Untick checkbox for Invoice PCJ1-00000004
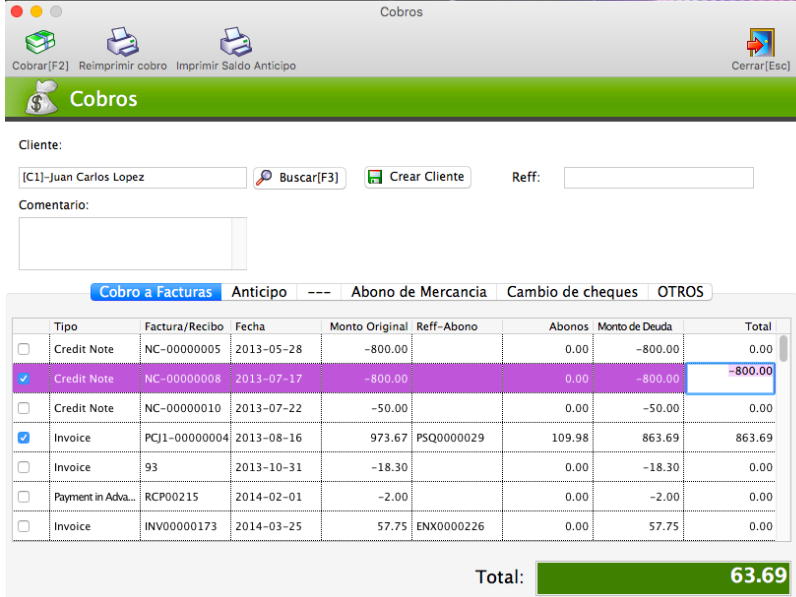Viewport: 796px width, 597px height. [x=23, y=438]
